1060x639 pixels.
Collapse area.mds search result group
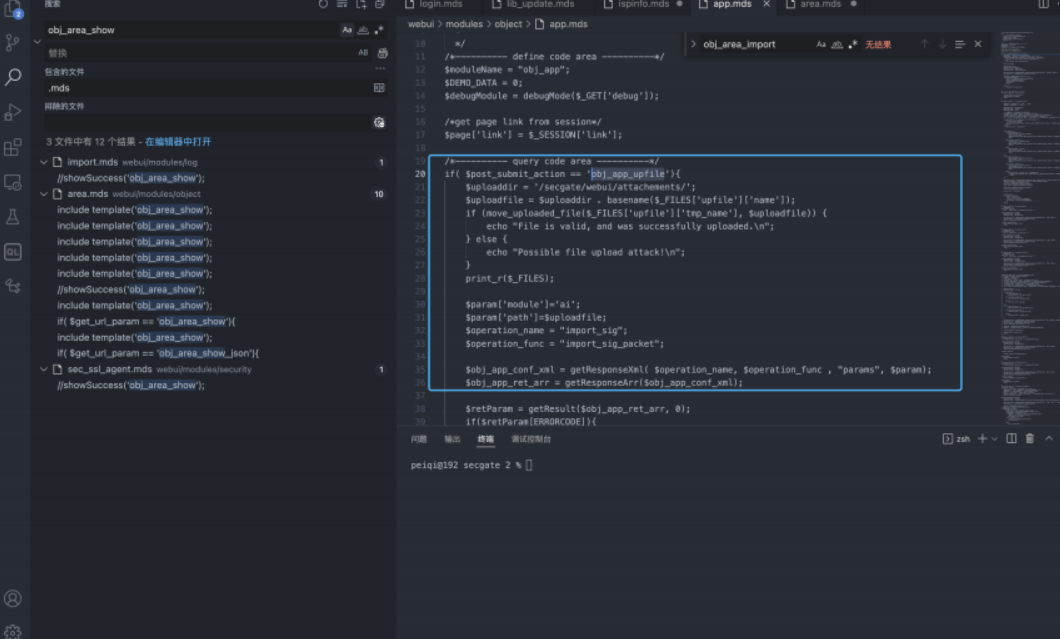point(44,194)
